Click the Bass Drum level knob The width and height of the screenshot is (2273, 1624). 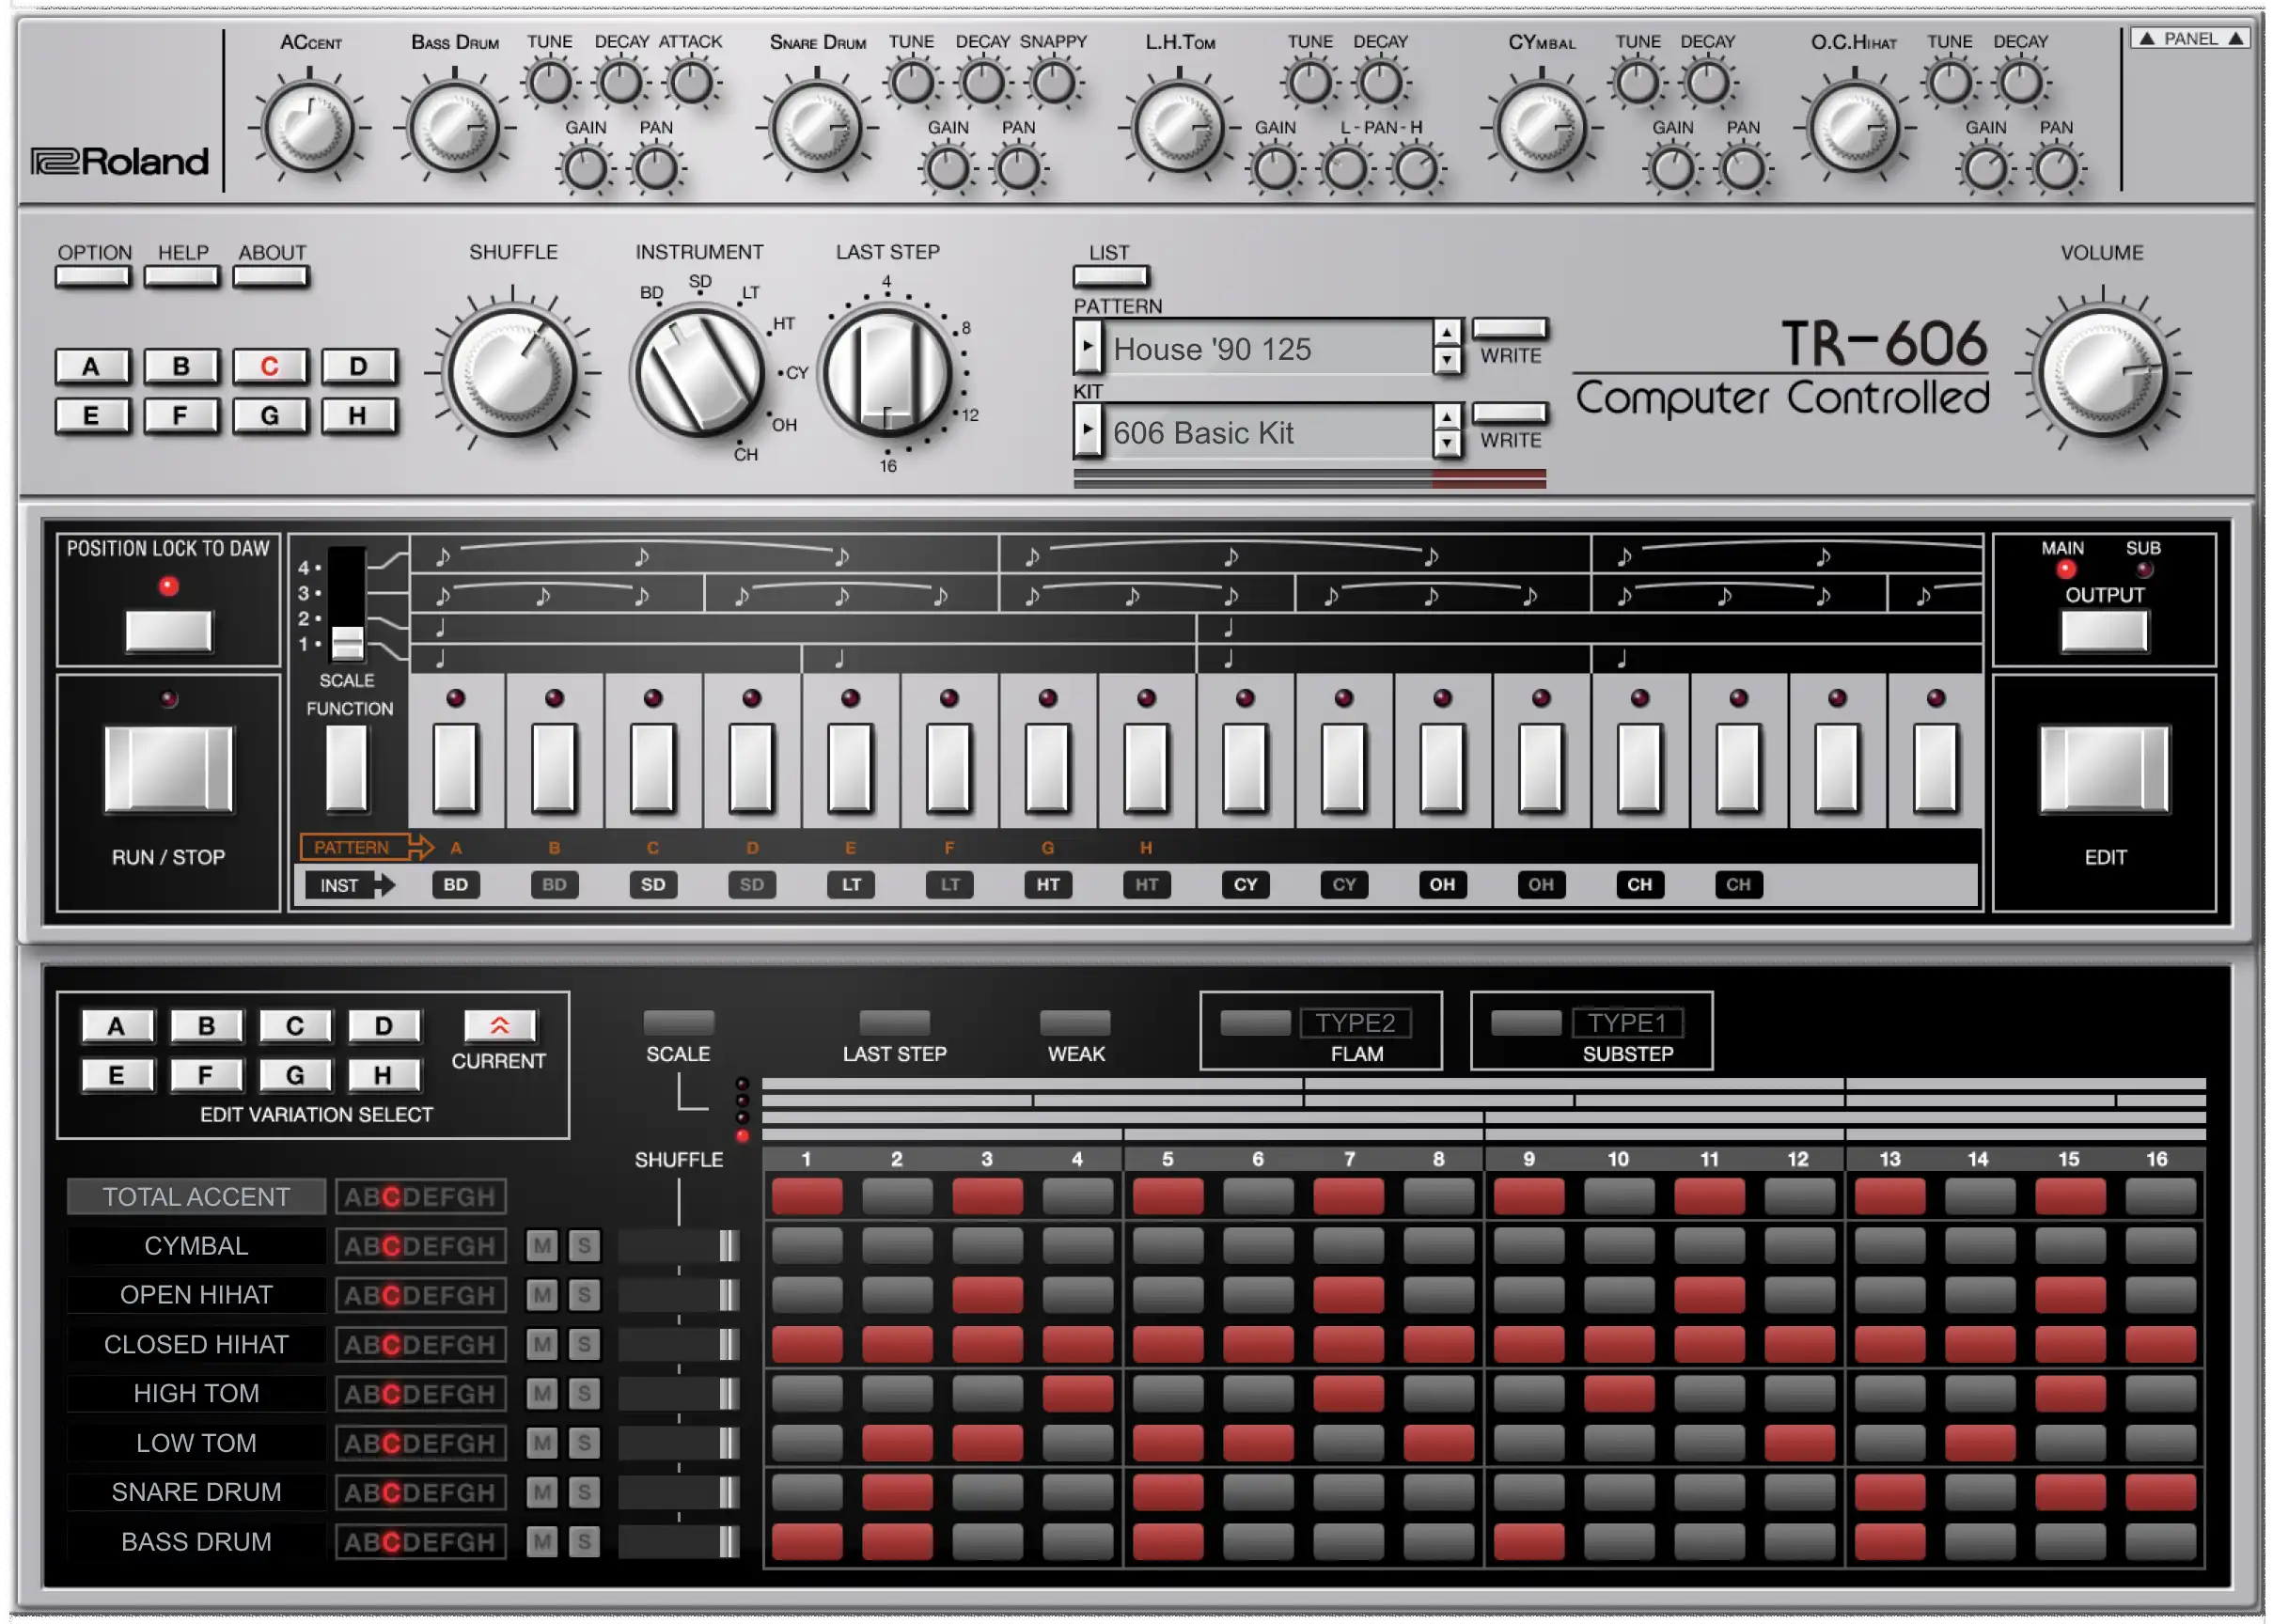pos(455,128)
